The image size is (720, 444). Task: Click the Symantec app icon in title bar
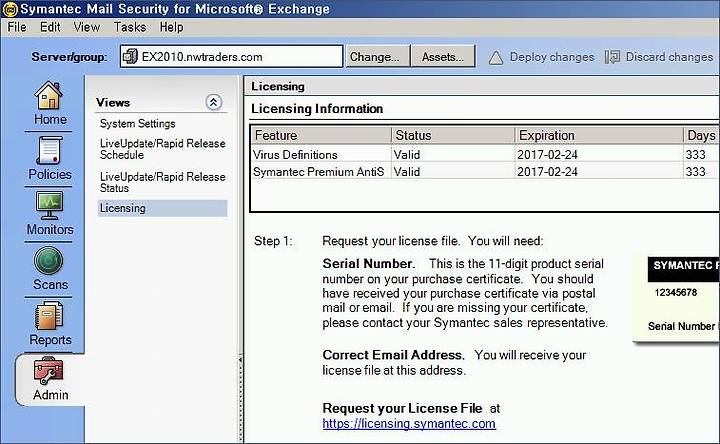coord(10,9)
